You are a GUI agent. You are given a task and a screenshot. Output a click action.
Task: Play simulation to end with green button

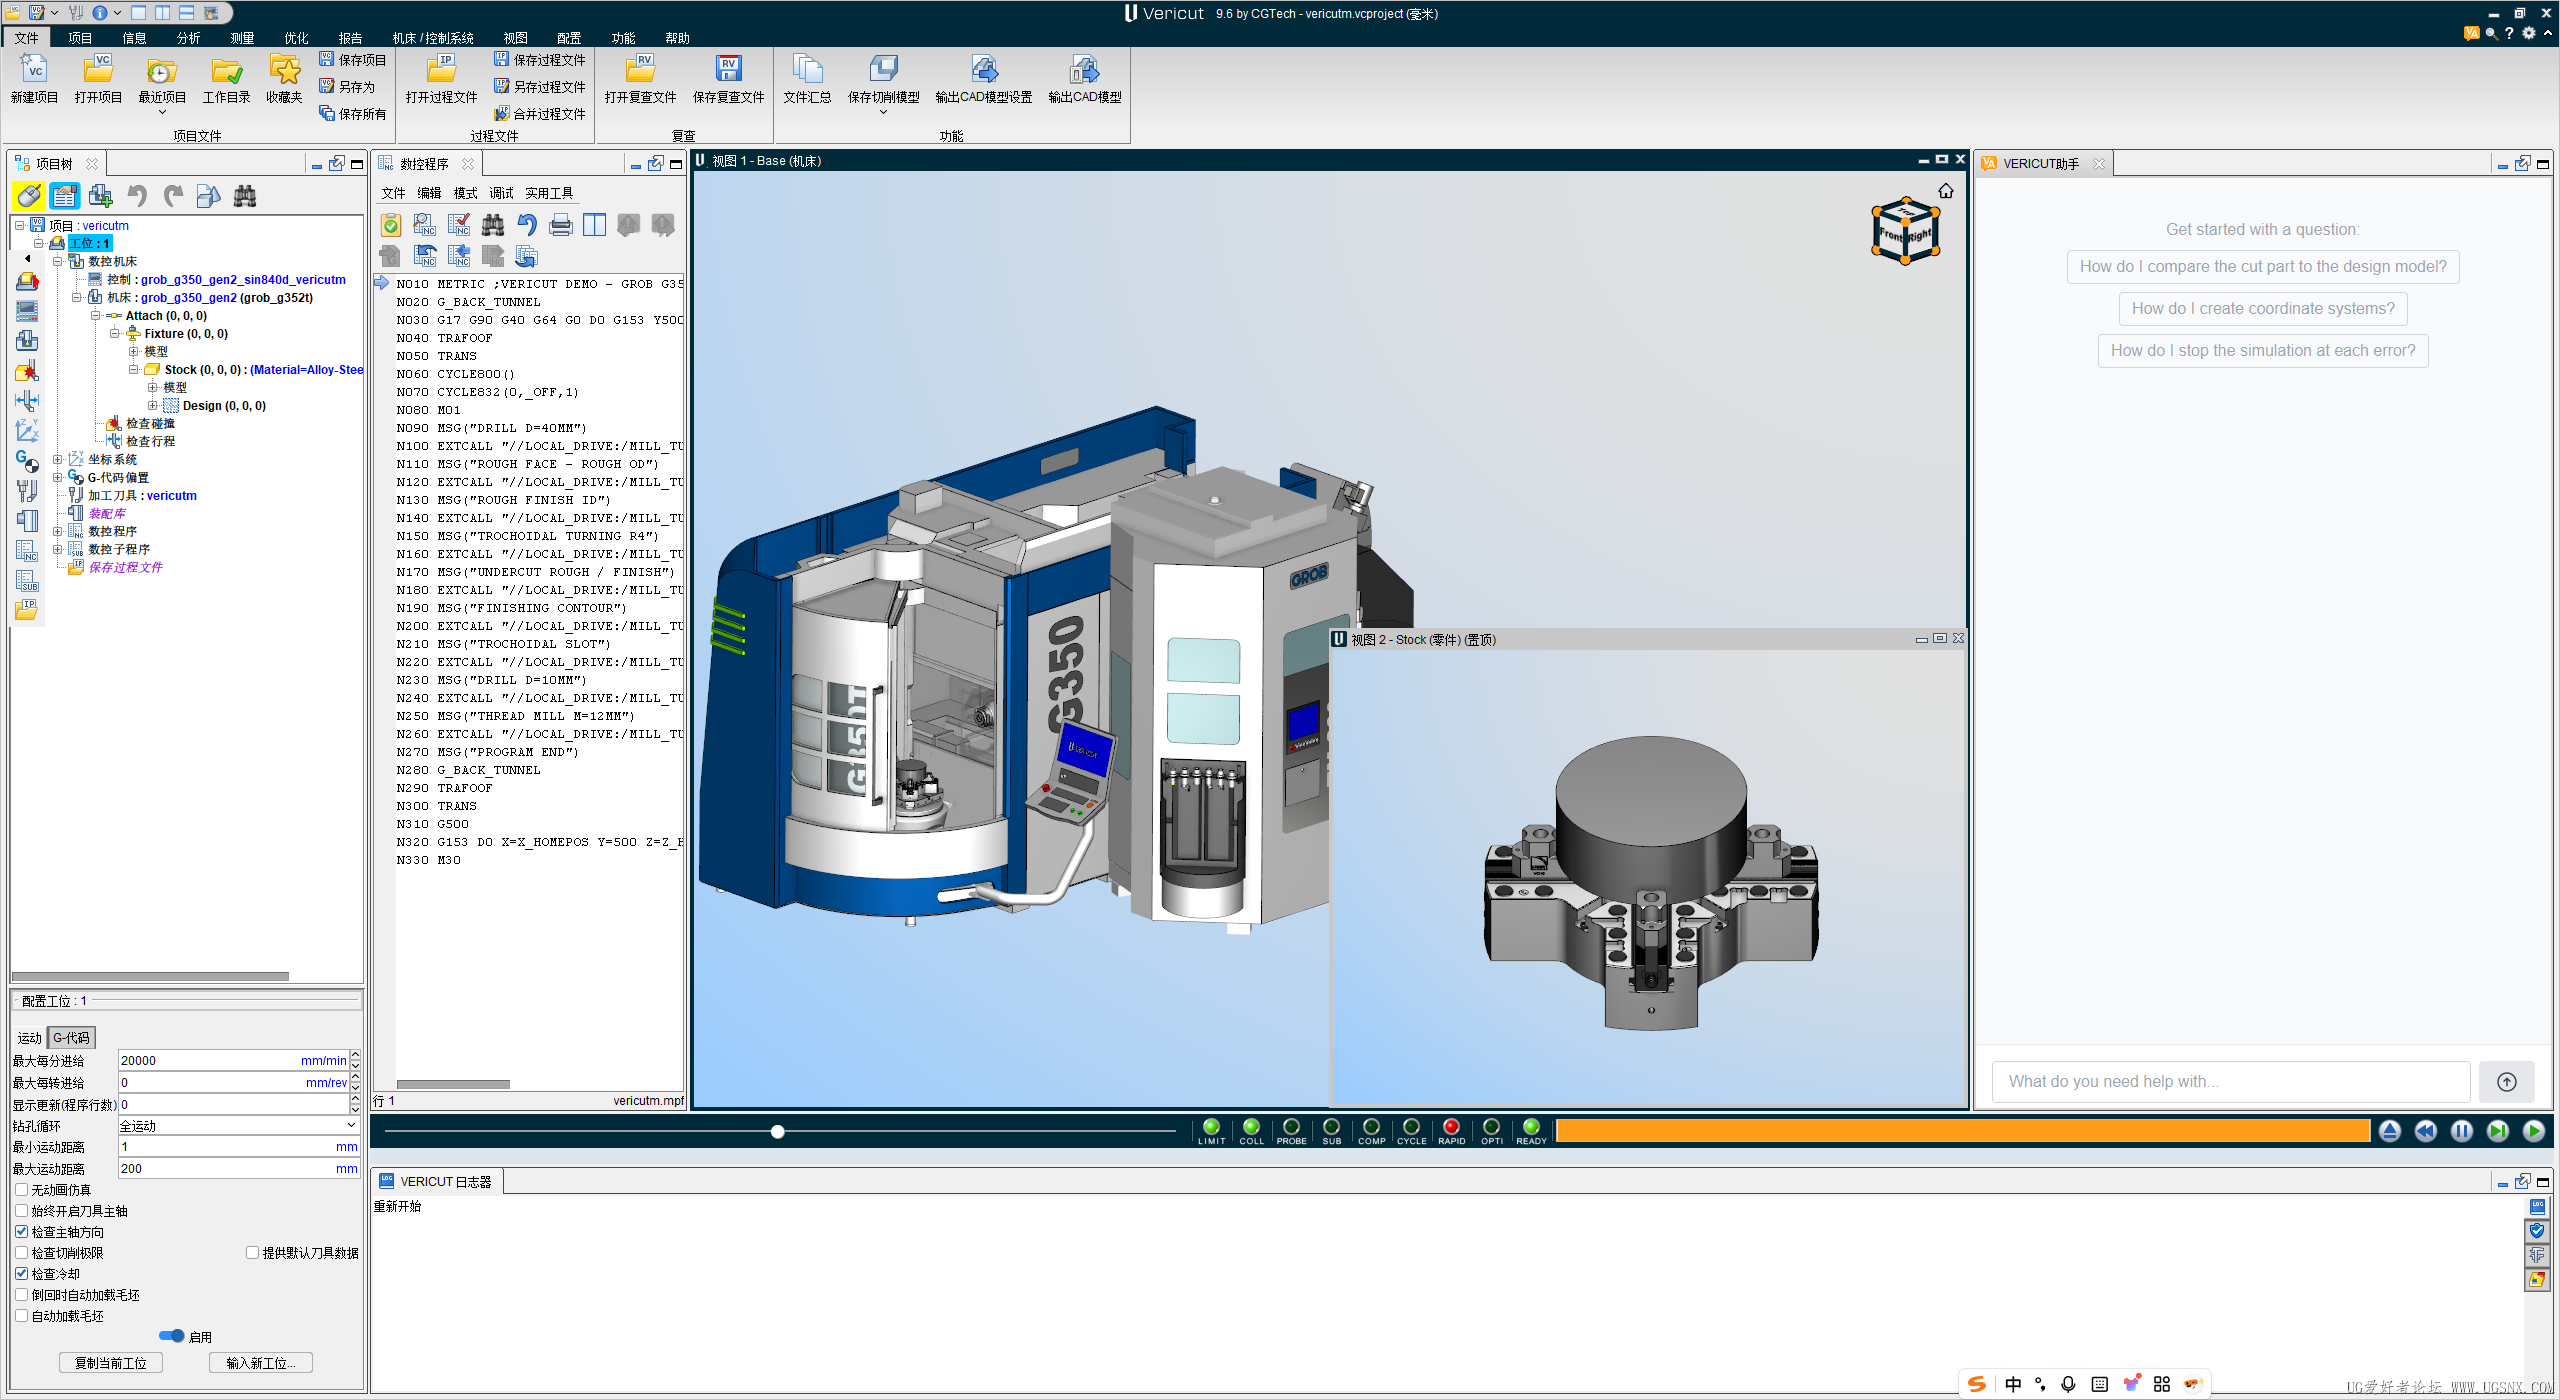point(2534,1131)
